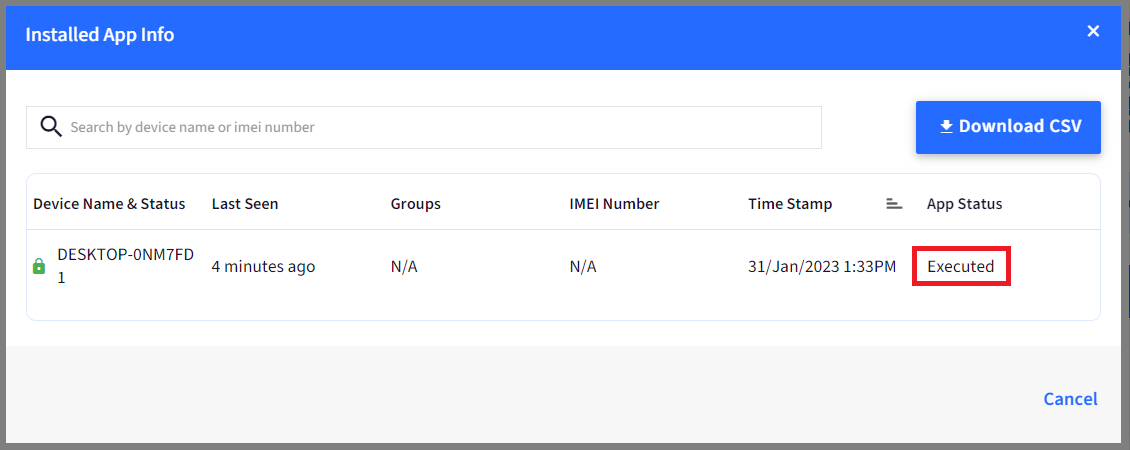Image resolution: width=1130 pixels, height=450 pixels.
Task: Sort by Time Stamp using the sort icon
Action: coord(894,204)
